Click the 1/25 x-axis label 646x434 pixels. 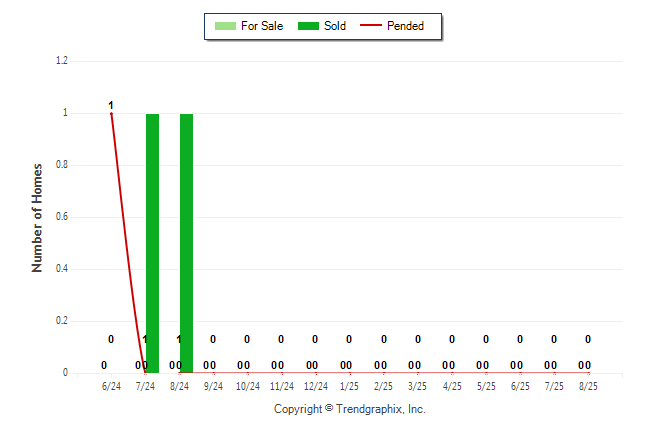click(x=349, y=386)
